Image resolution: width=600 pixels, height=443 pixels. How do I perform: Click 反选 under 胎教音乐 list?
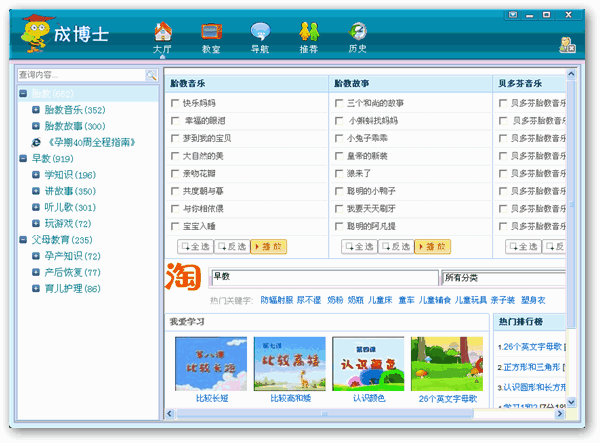point(232,247)
